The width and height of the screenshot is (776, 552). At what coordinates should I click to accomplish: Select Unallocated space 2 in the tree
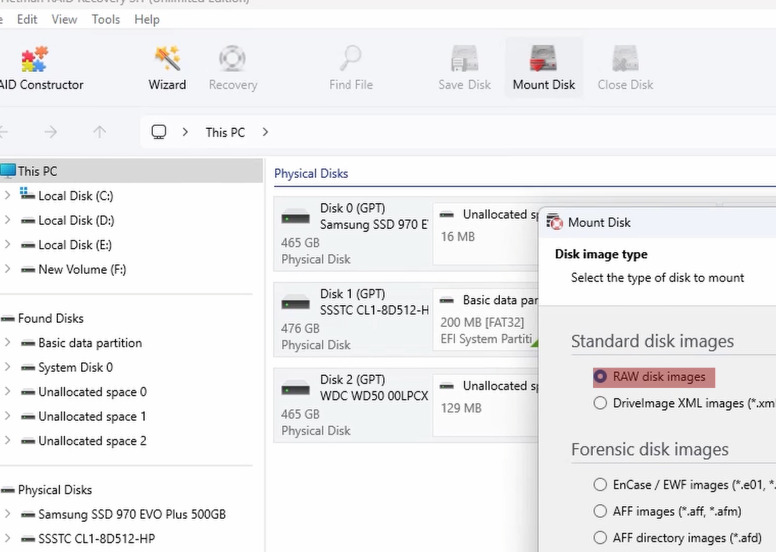coord(92,441)
